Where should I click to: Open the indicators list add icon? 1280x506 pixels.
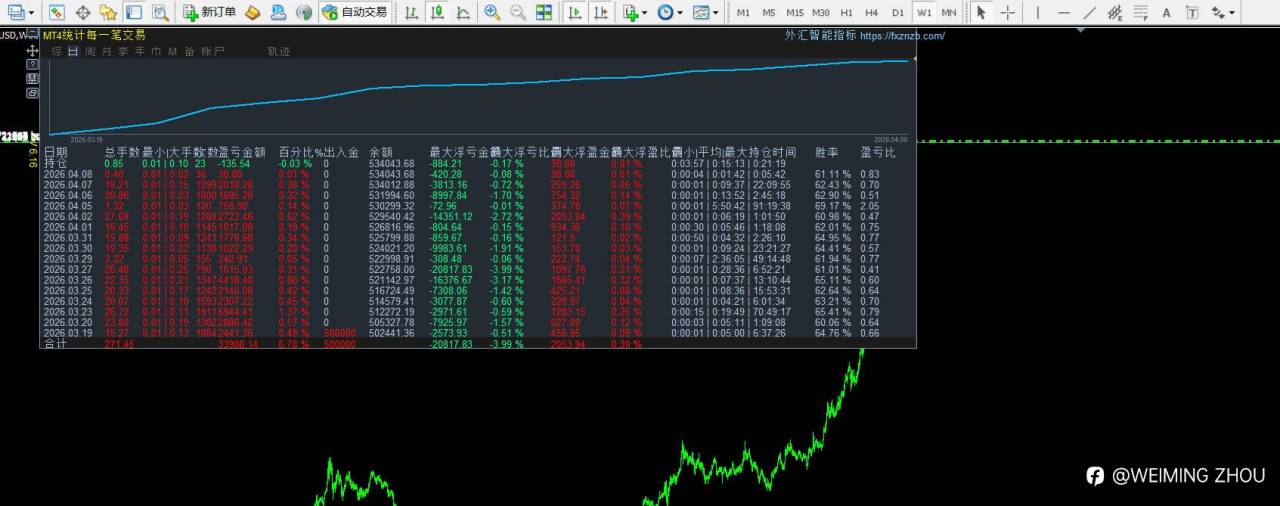[x=629, y=12]
